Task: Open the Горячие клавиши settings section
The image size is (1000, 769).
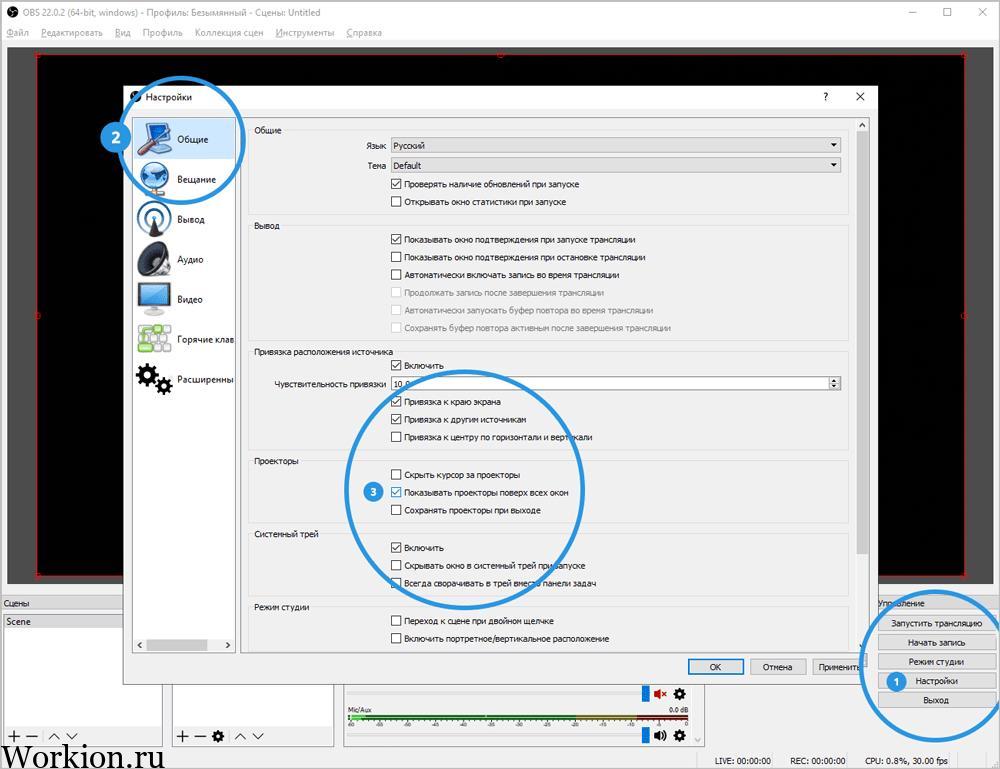Action: point(184,339)
